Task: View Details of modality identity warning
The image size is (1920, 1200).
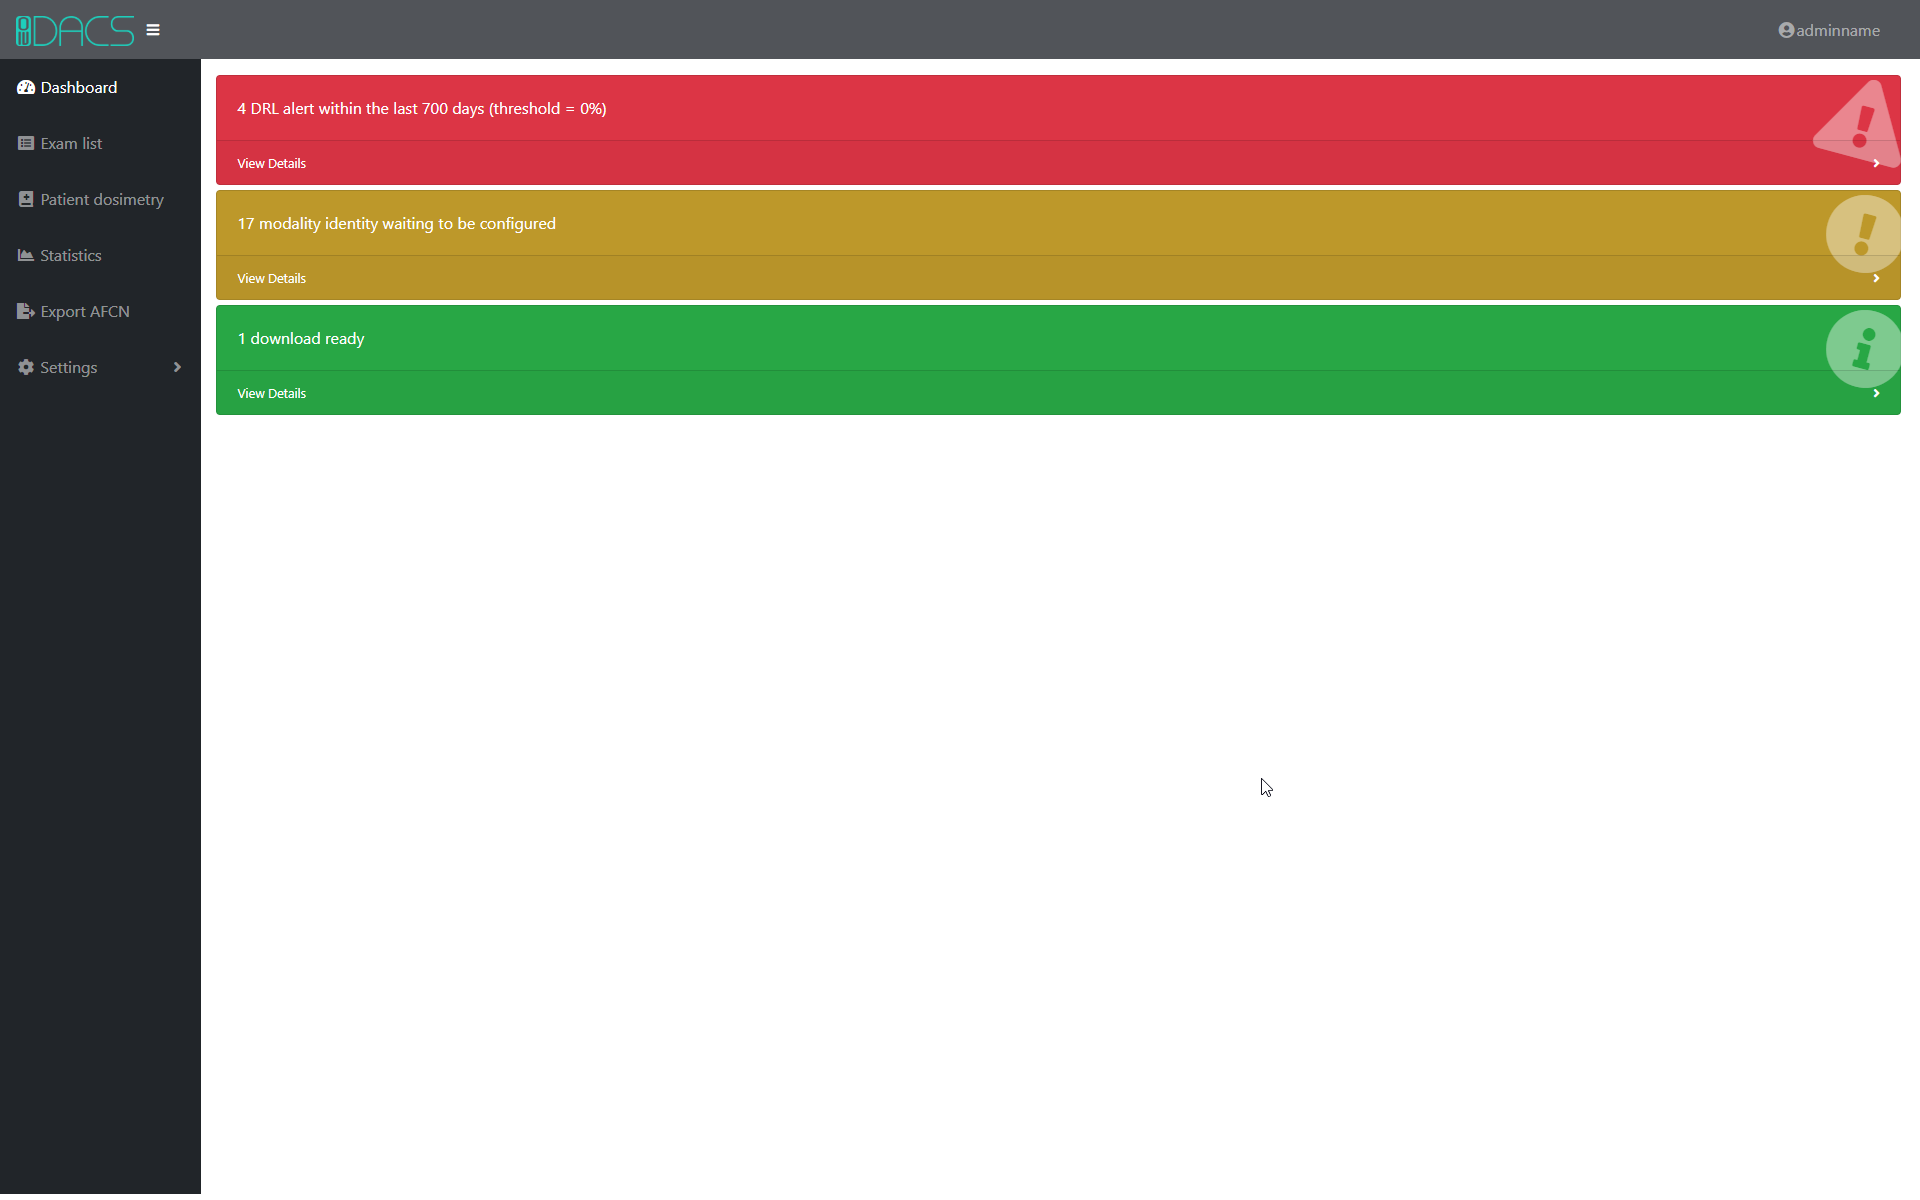Action: pyautogui.click(x=271, y=279)
